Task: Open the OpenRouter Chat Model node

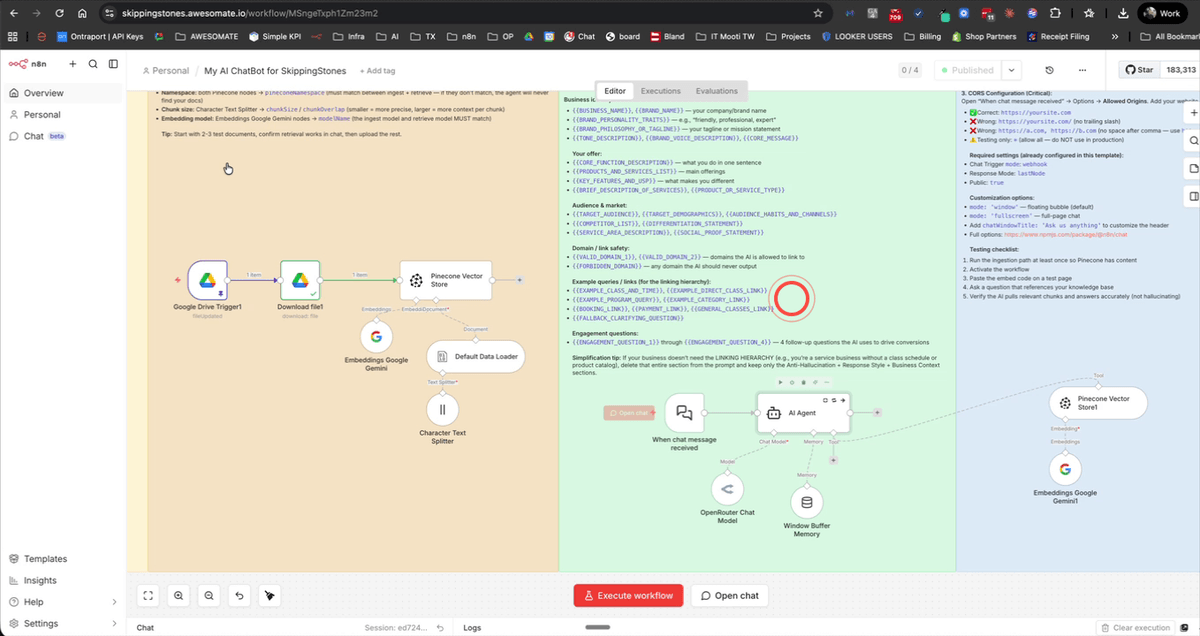Action: coord(728,487)
